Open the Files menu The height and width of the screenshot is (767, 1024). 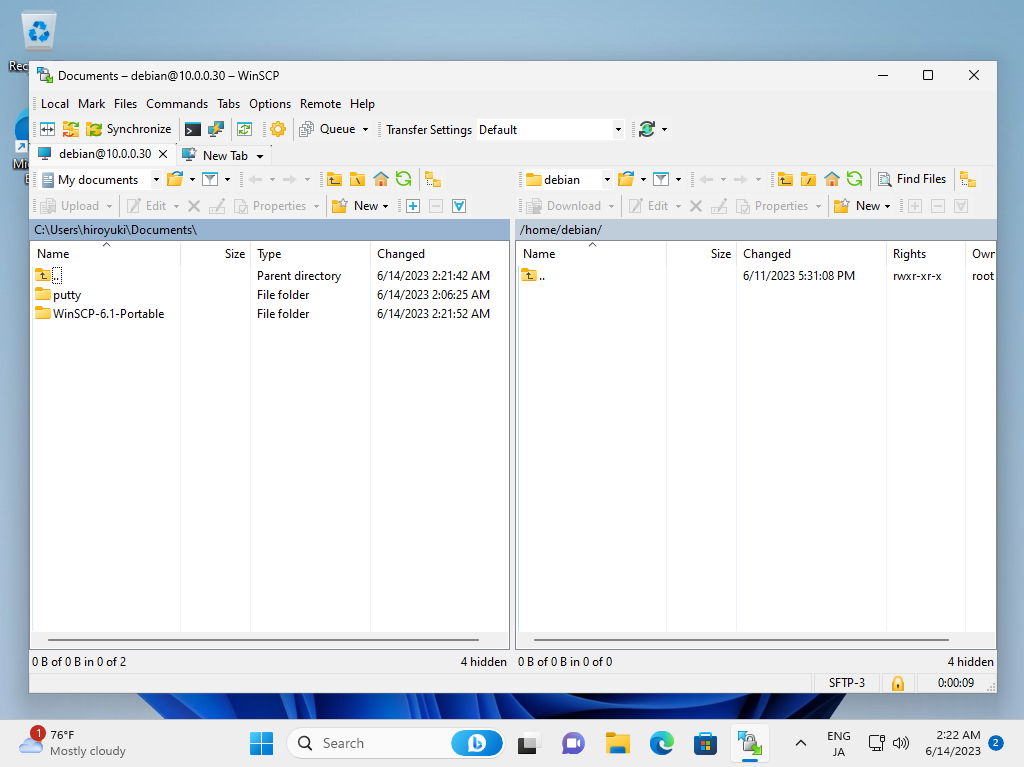pyautogui.click(x=125, y=104)
